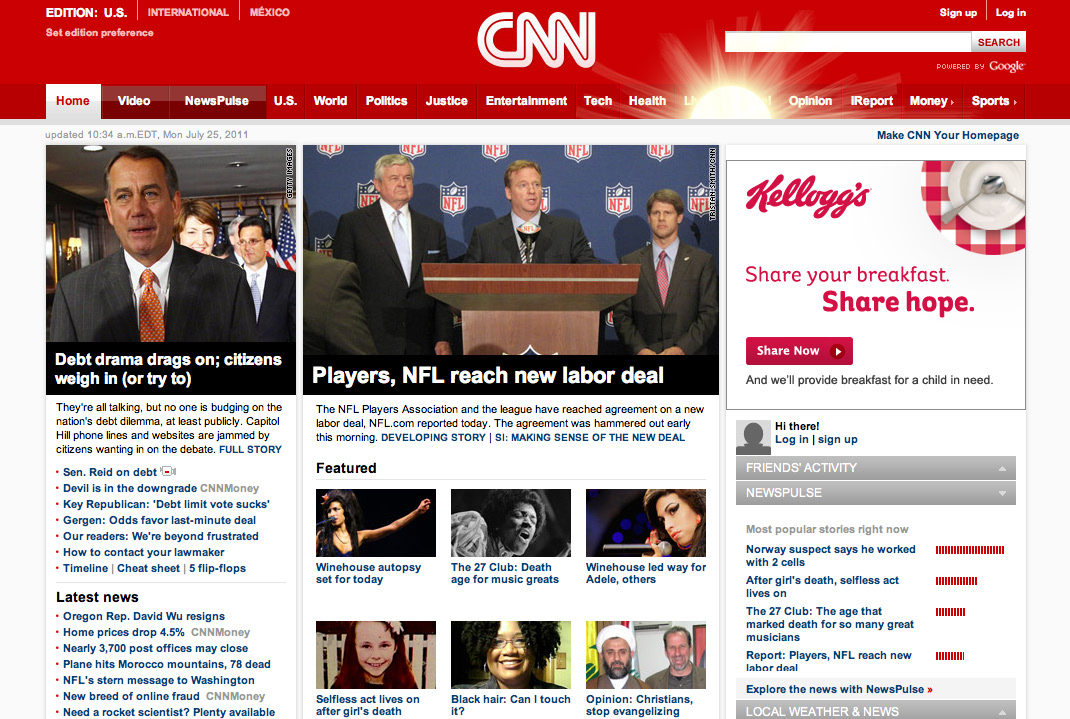
Task: Open the 5 flip-flops link
Action: point(218,568)
